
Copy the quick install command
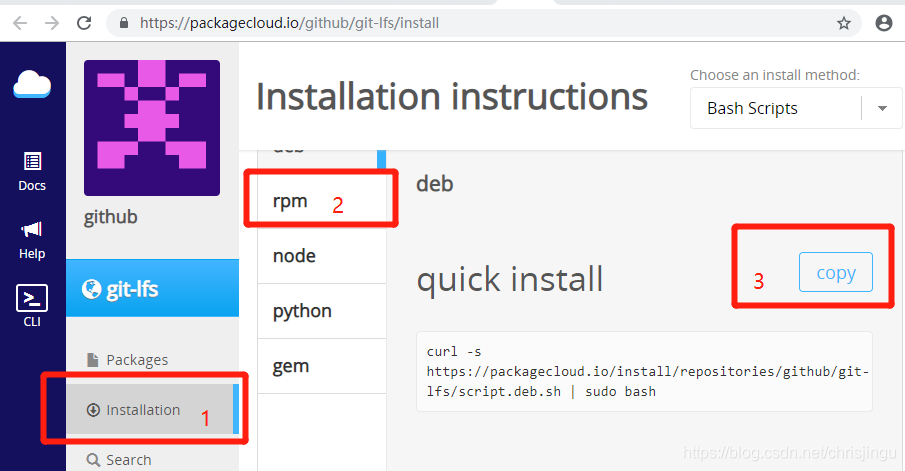click(x=836, y=272)
